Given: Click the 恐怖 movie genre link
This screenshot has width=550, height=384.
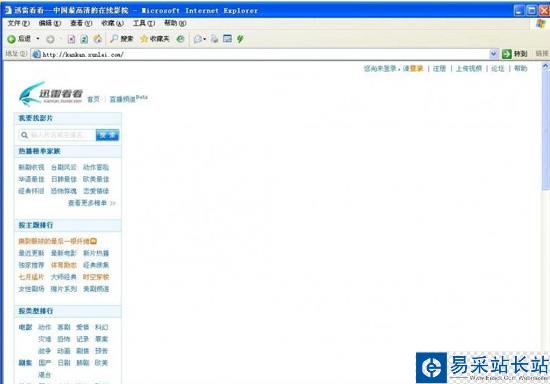Looking at the screenshot, I should coord(64,339).
